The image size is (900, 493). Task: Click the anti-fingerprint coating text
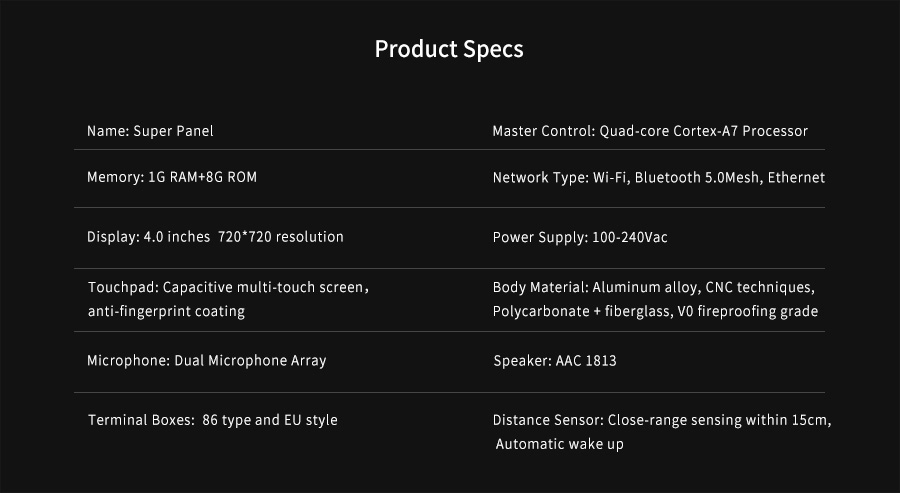[166, 311]
